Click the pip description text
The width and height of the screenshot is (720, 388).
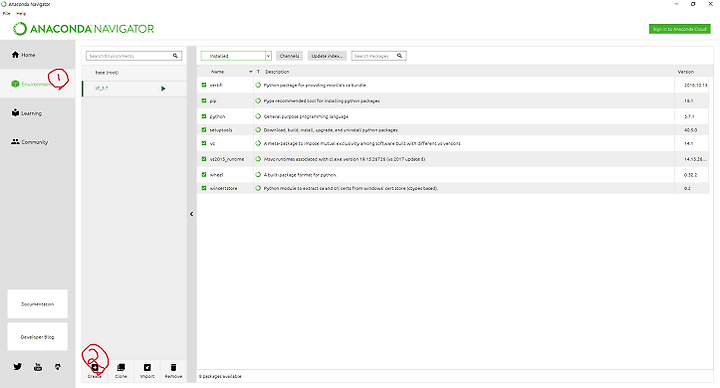coord(321,101)
